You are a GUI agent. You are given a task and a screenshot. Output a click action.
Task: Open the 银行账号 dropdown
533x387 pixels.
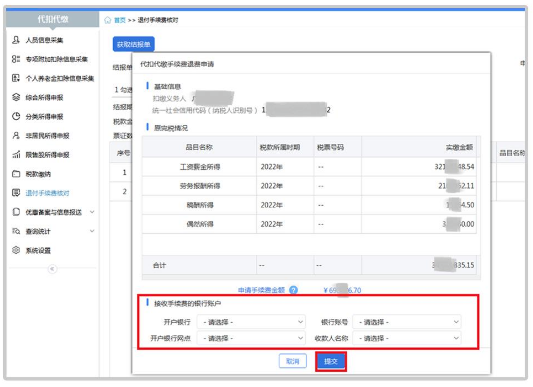tap(407, 322)
